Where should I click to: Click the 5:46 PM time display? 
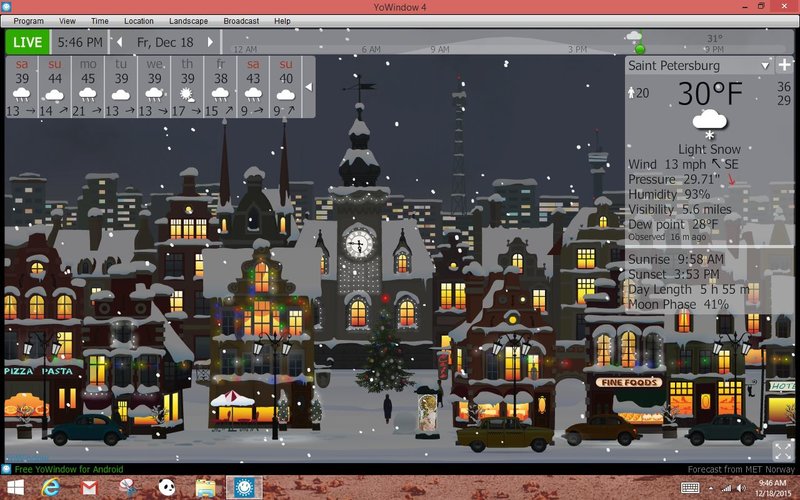tap(79, 42)
